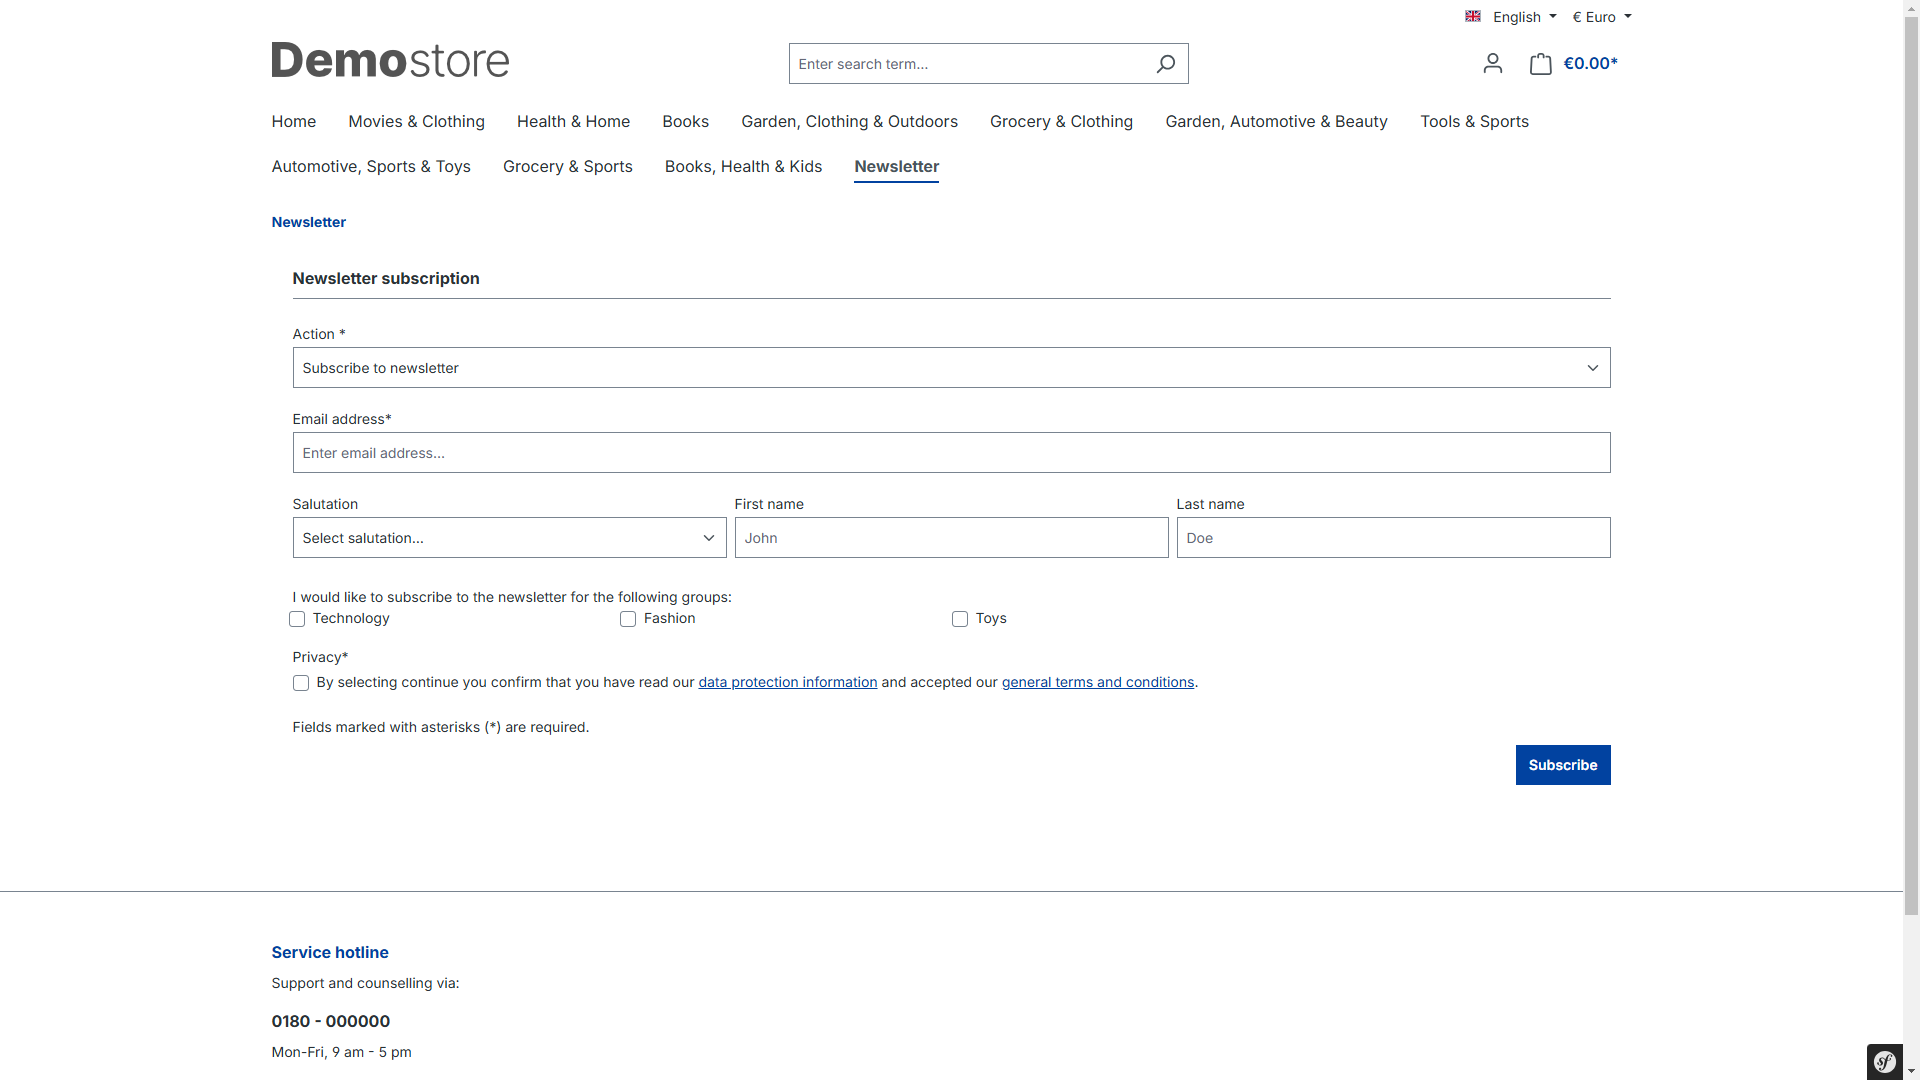This screenshot has height=1080, width=1920.
Task: Open the shopping cart bag icon
Action: 1540,64
